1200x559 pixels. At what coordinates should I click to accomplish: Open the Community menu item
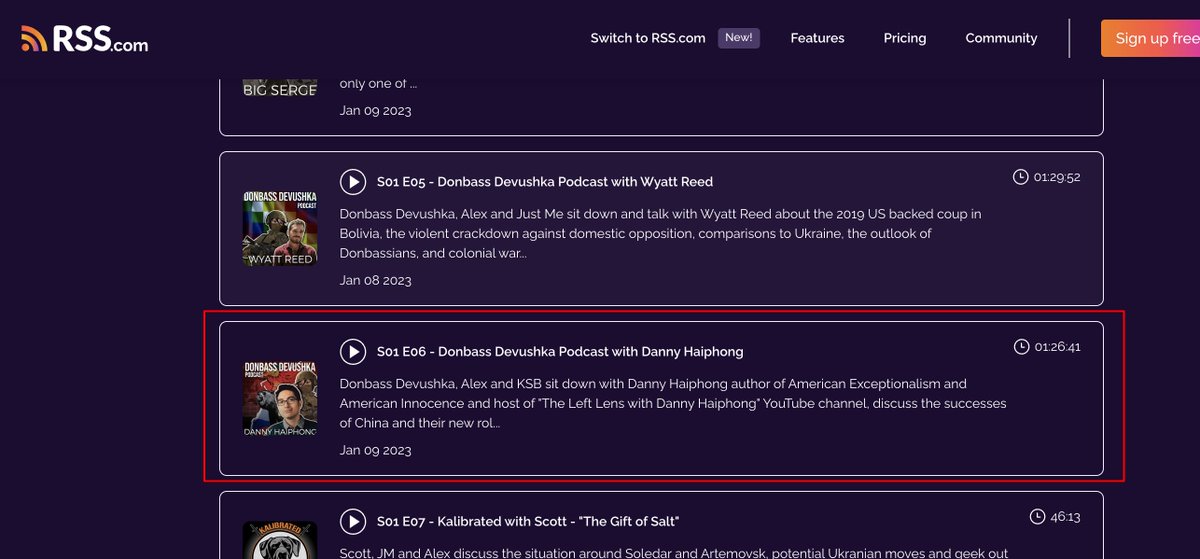1001,38
